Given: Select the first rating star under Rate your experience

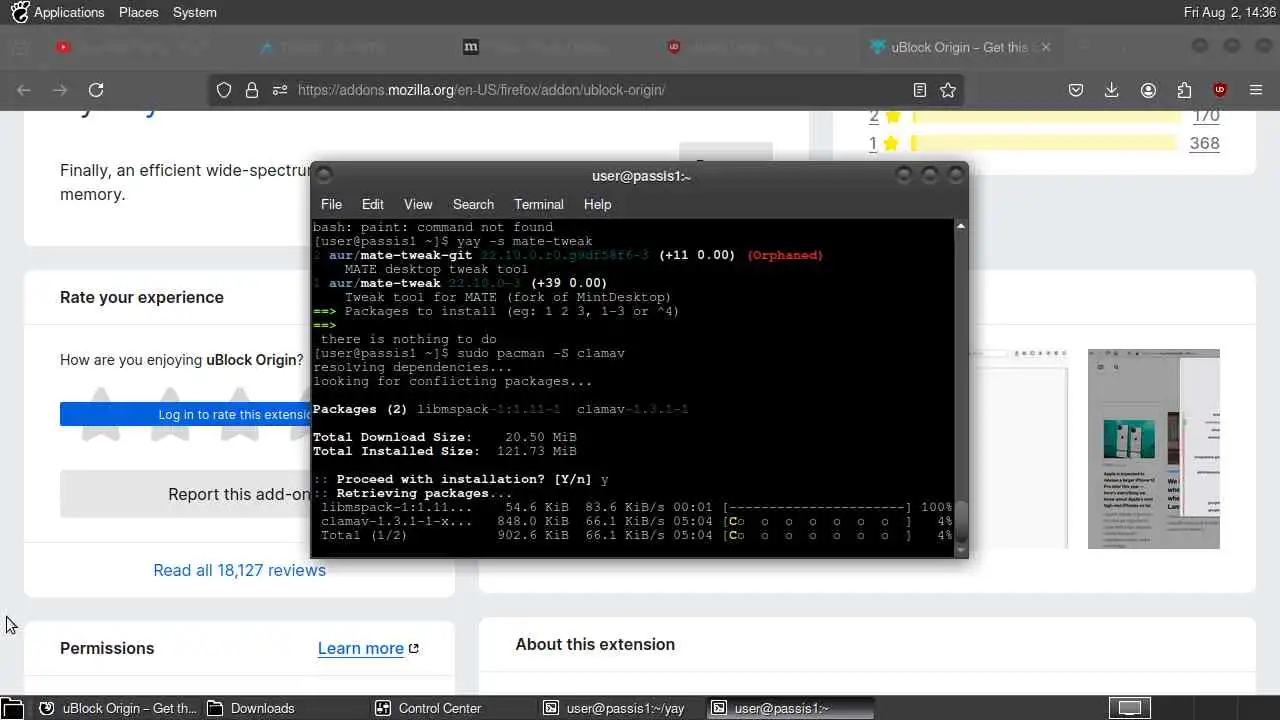Looking at the screenshot, I should [100, 414].
